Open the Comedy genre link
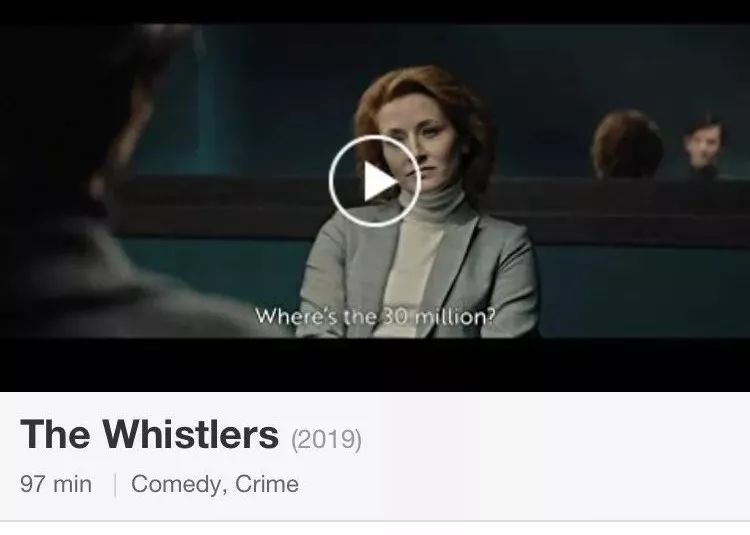 [176, 484]
